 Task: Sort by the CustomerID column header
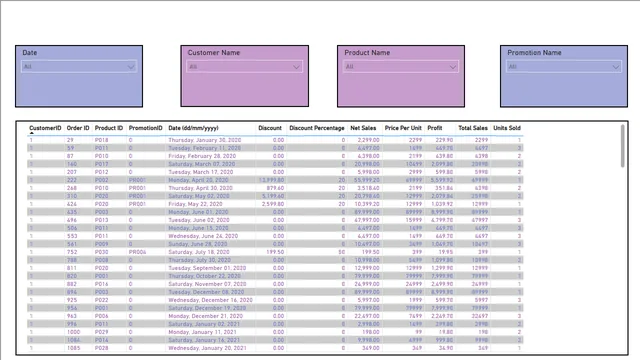click(x=45, y=128)
